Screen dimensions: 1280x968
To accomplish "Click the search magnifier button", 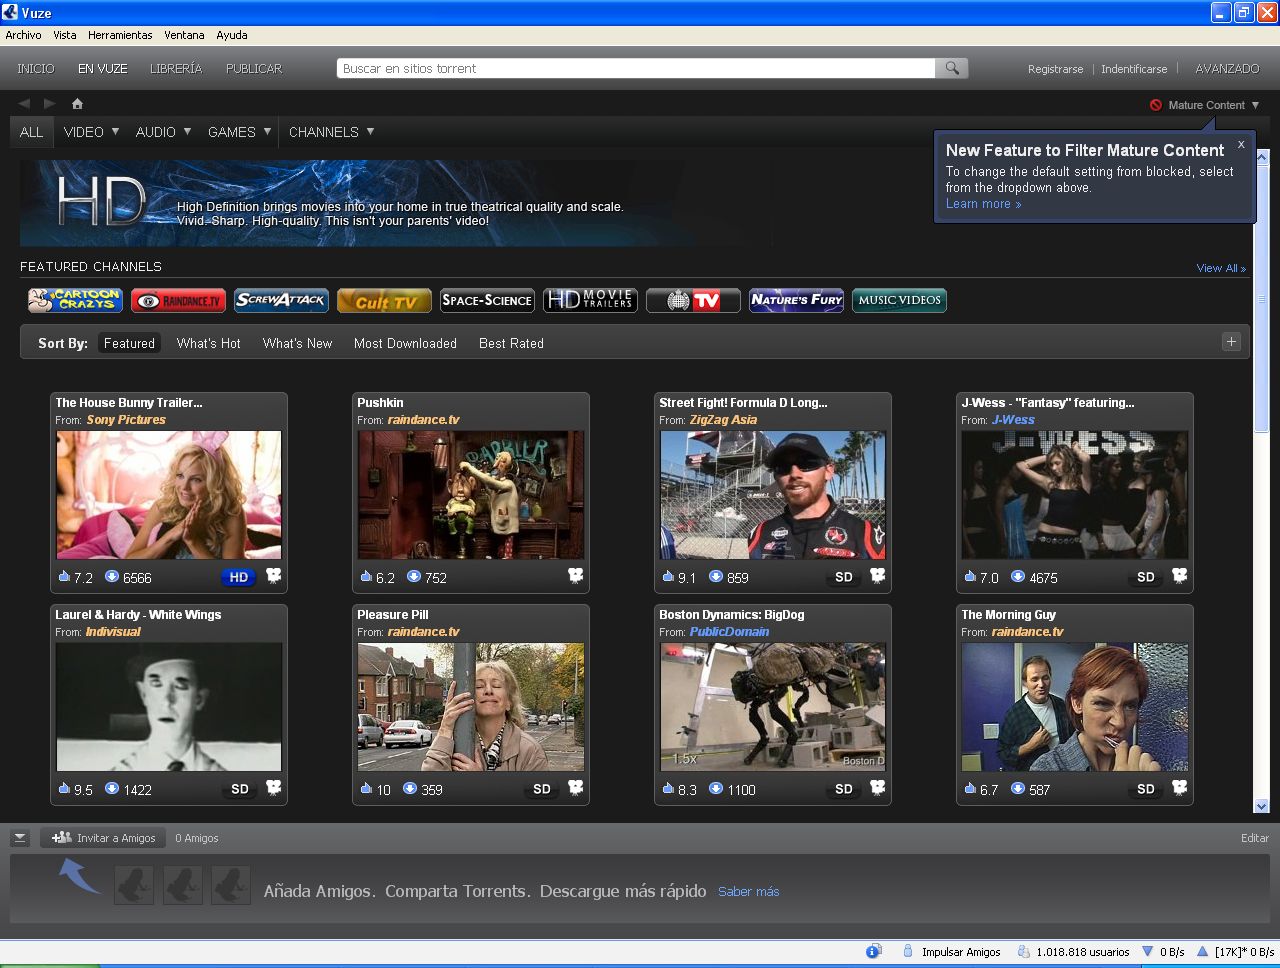I will [952, 68].
